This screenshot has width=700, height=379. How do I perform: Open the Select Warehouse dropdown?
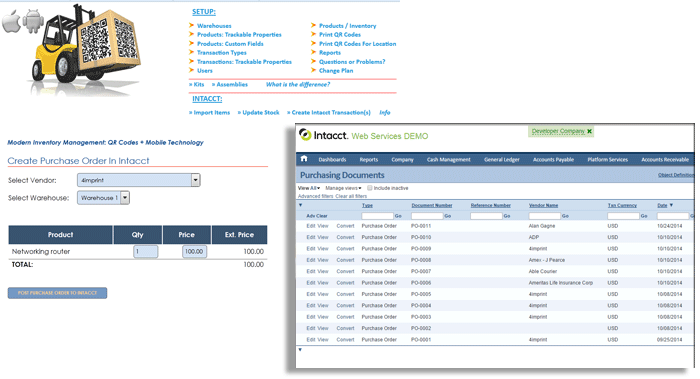(x=103, y=197)
